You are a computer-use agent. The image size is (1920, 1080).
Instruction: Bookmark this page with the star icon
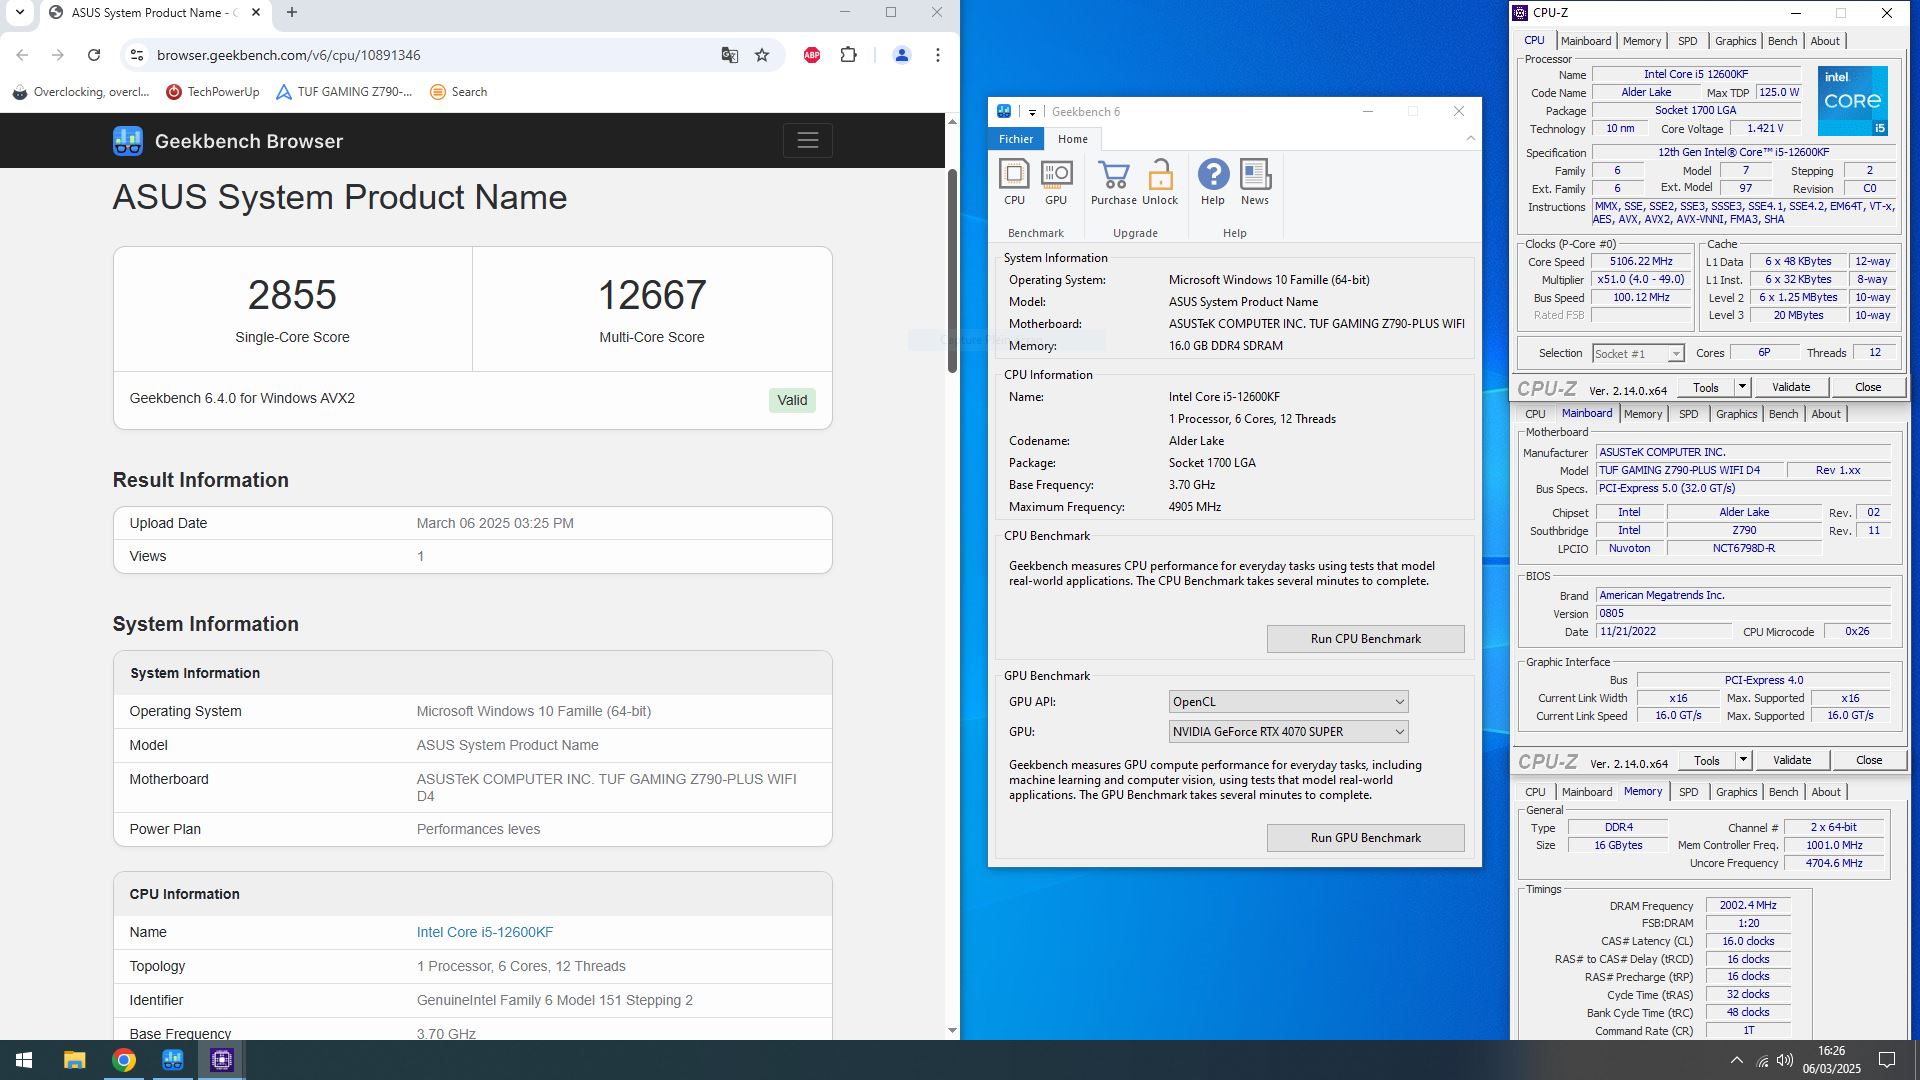click(762, 55)
